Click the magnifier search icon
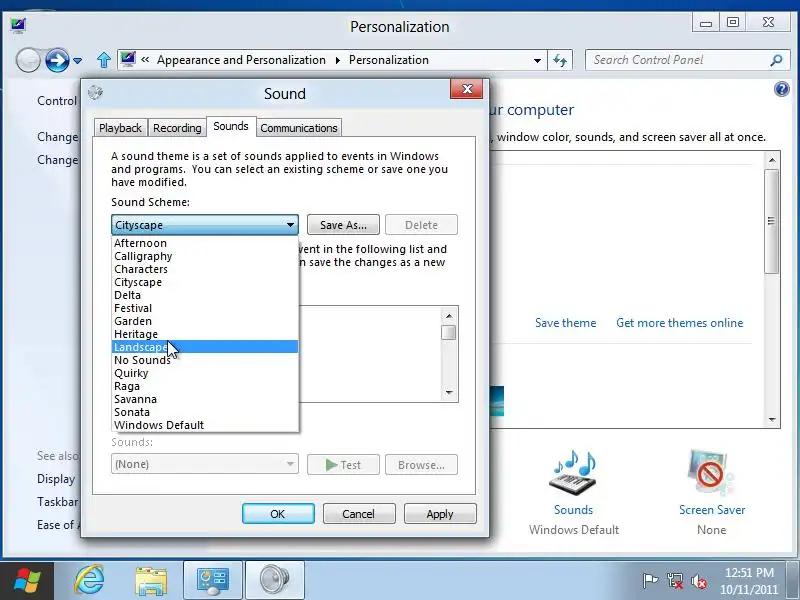 776,60
